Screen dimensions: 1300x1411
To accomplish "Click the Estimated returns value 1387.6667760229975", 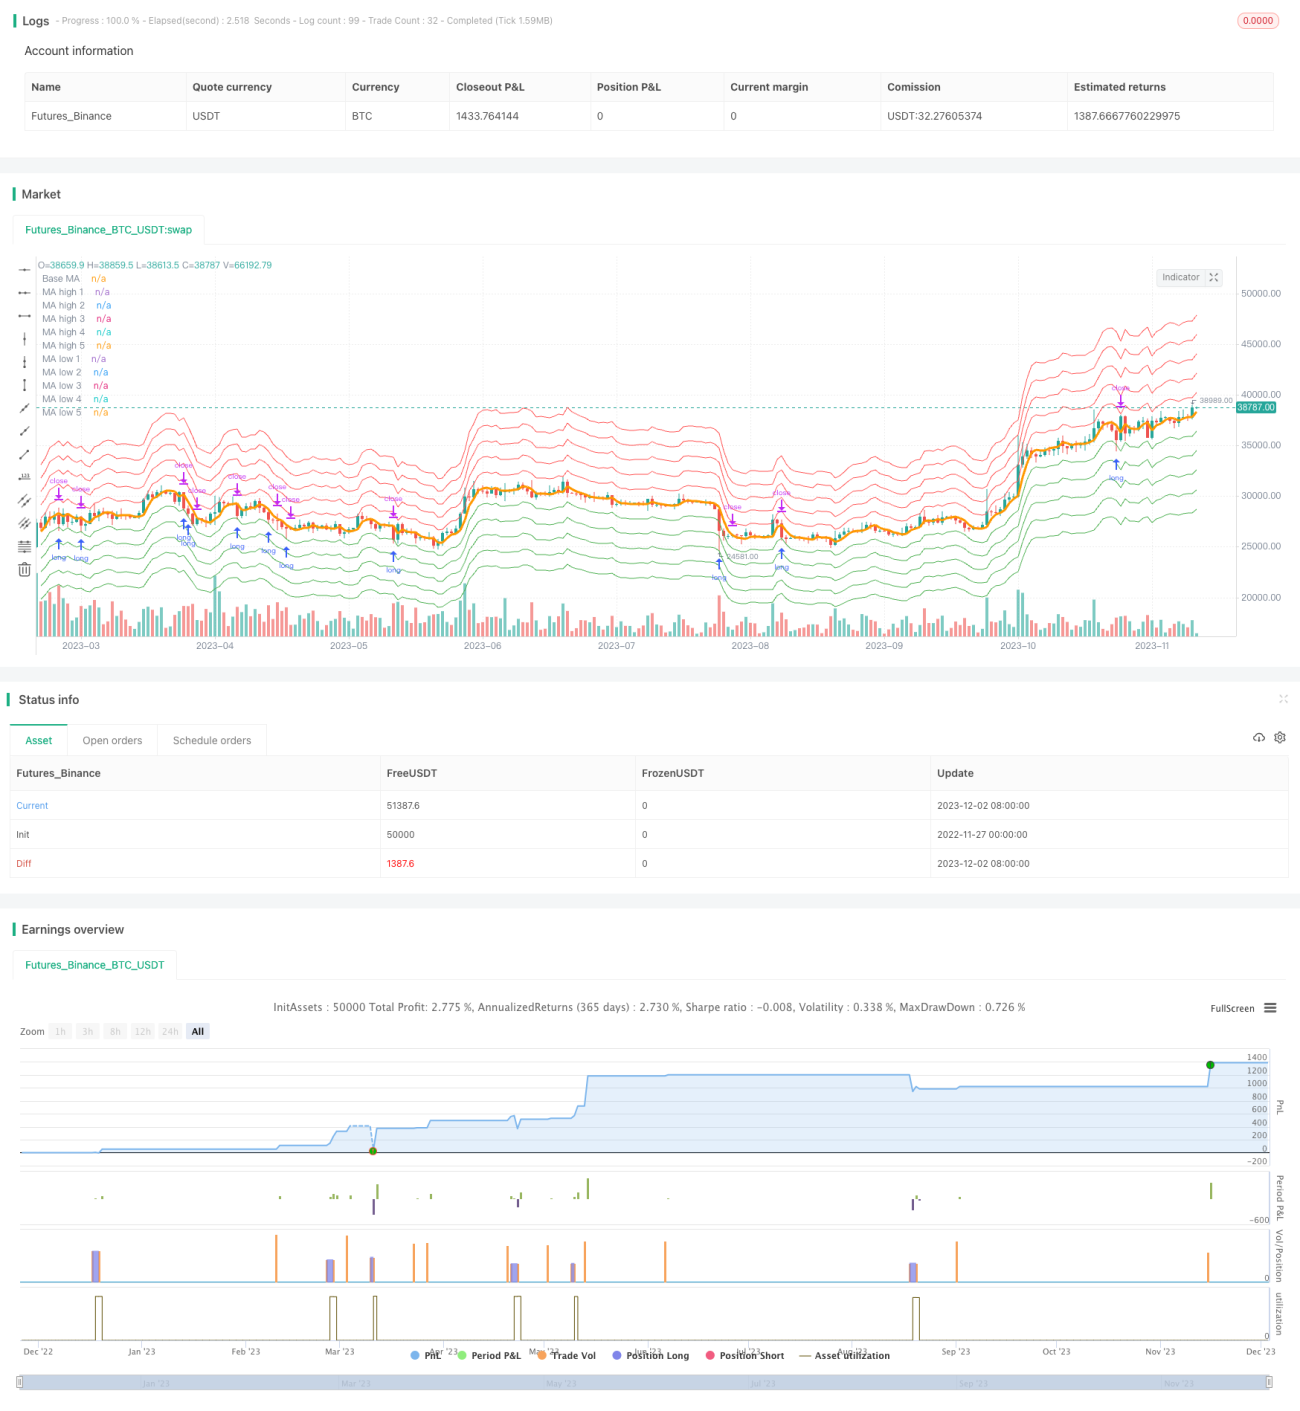I will pyautogui.click(x=1127, y=116).
